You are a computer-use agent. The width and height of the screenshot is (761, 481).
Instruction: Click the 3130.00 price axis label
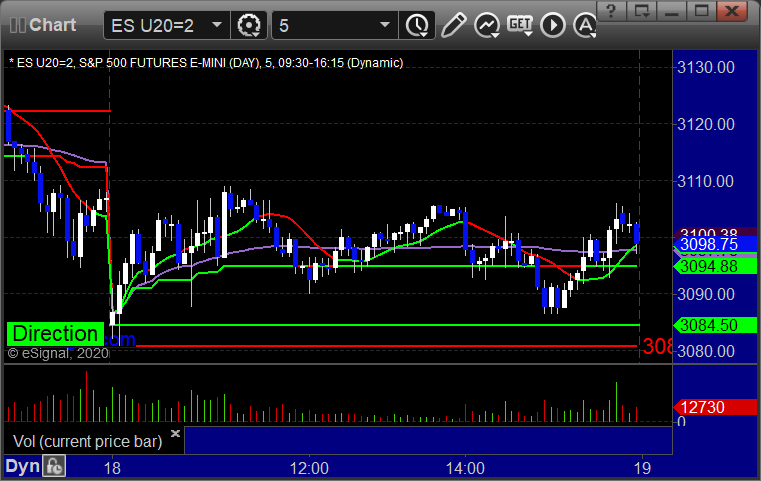coord(706,67)
